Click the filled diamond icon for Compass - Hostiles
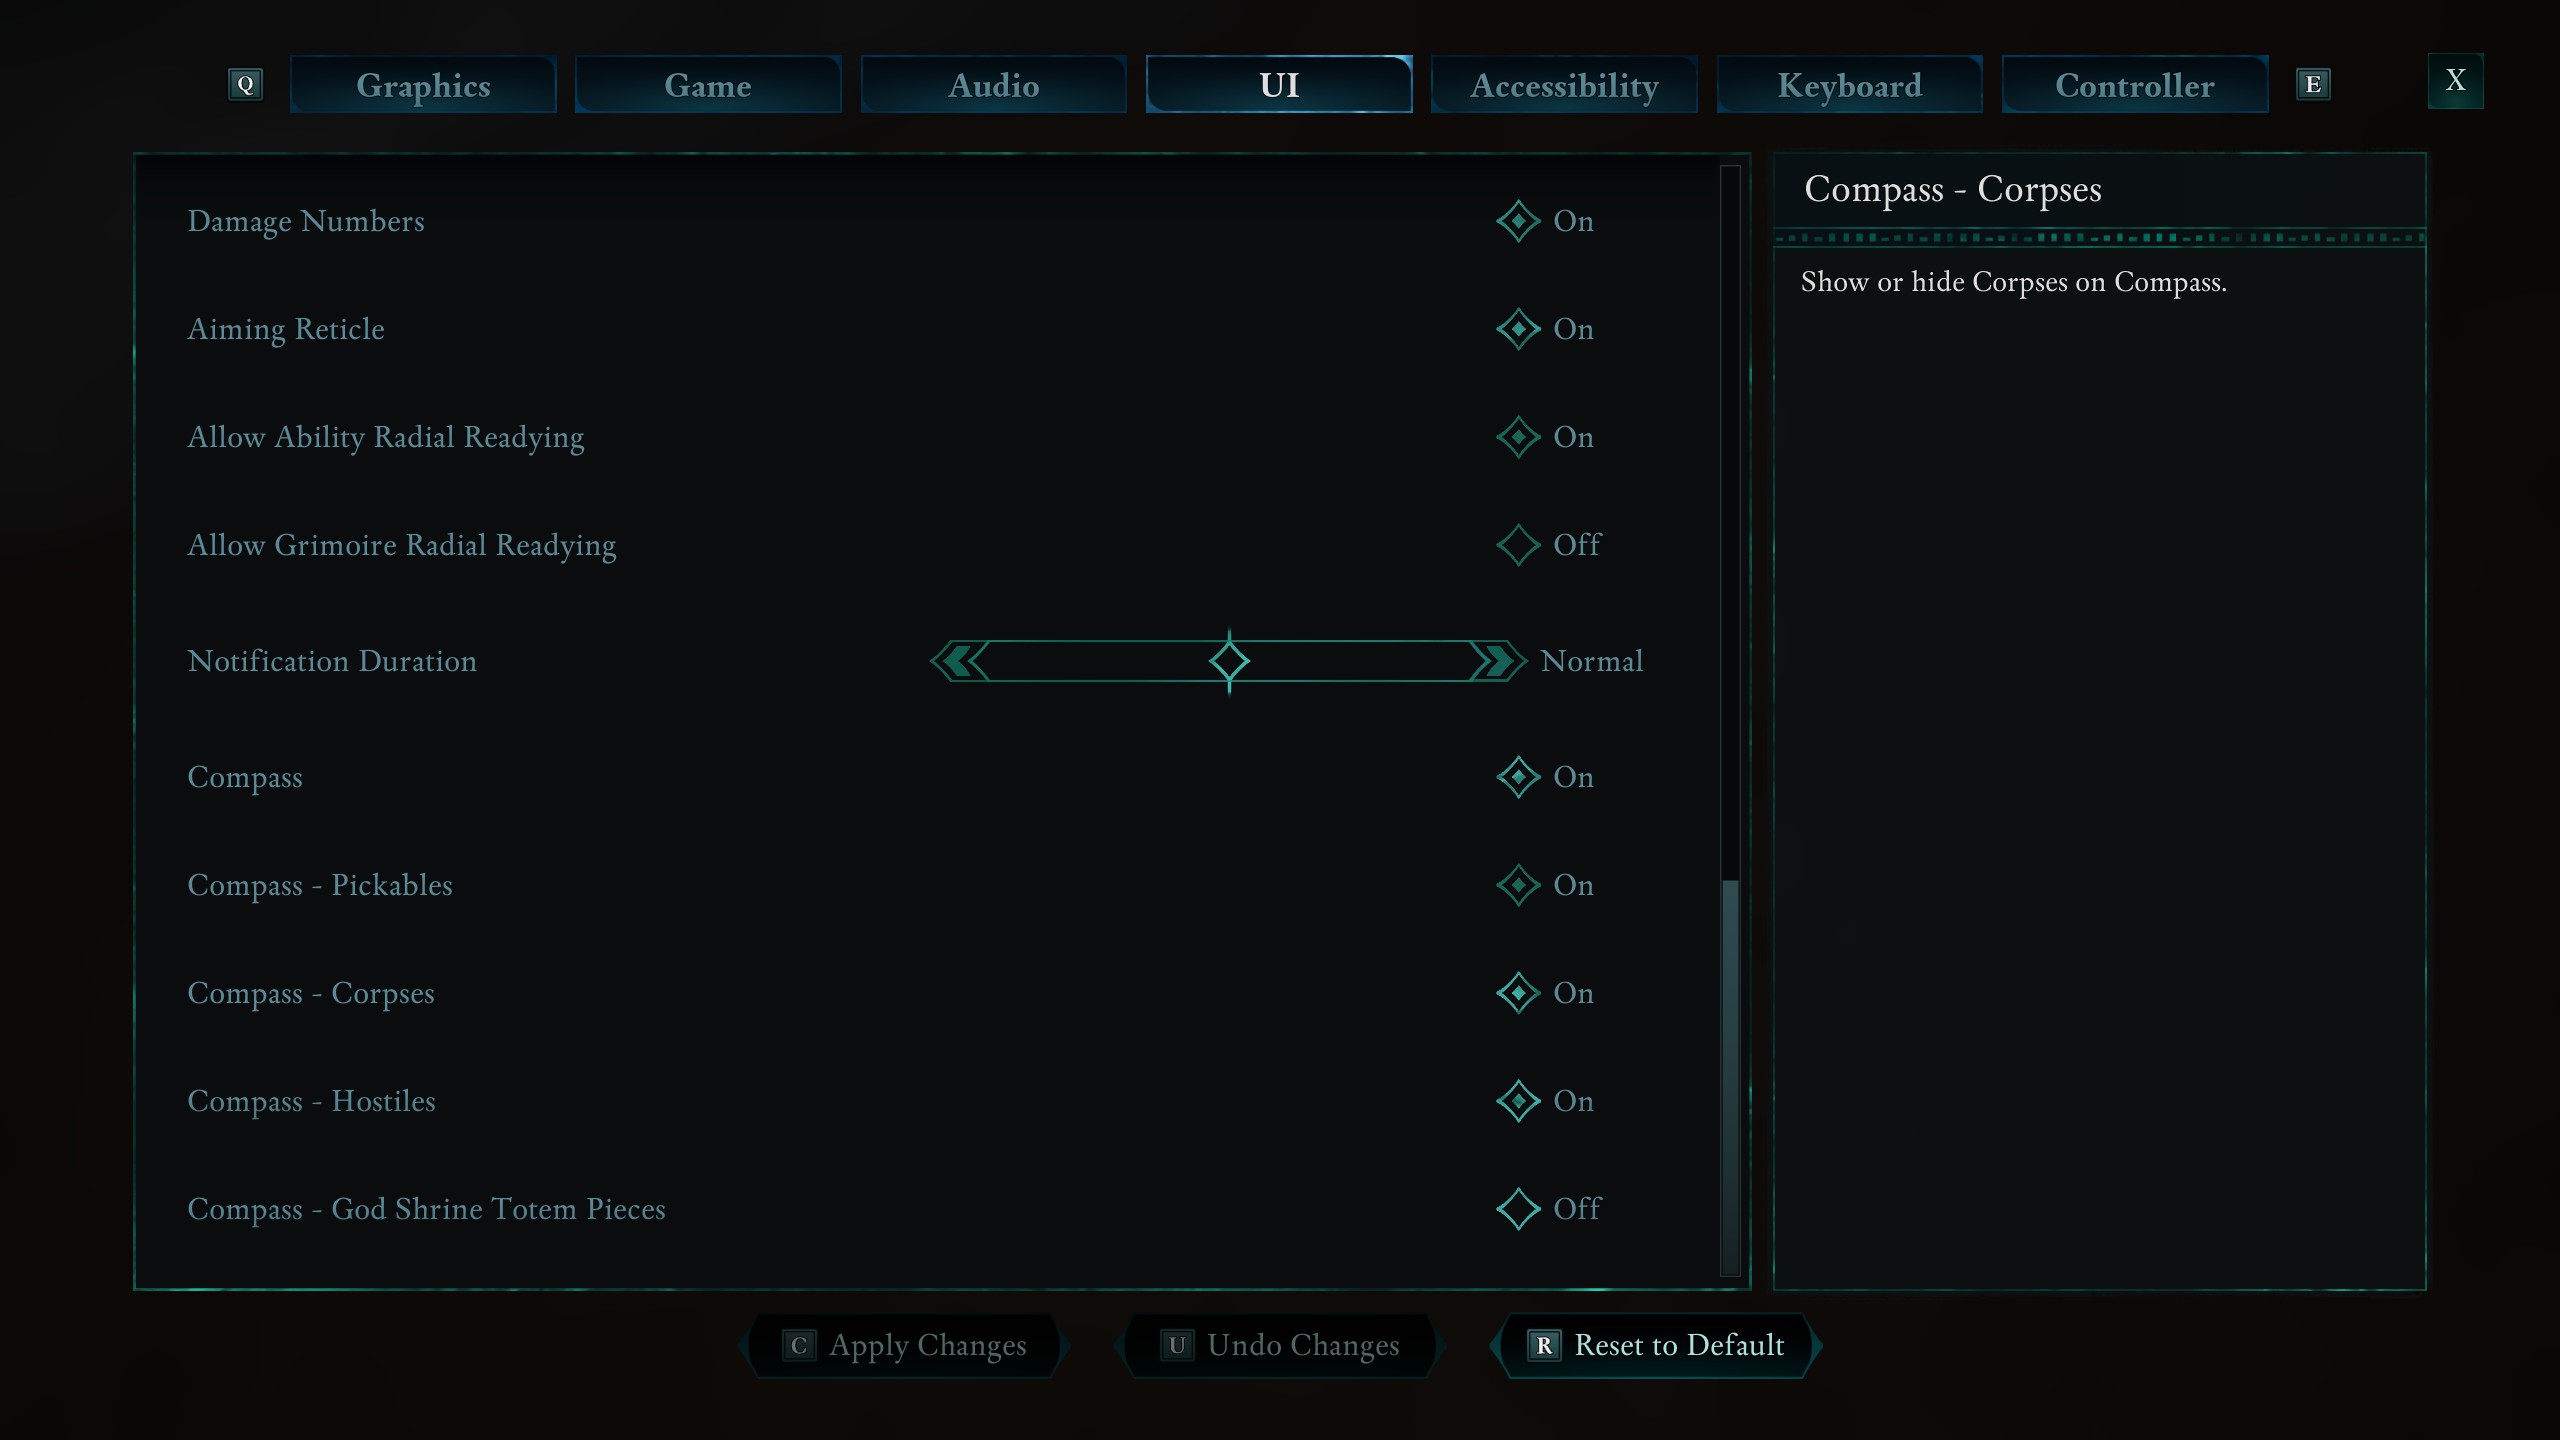This screenshot has width=2560, height=1440. coord(1516,1099)
